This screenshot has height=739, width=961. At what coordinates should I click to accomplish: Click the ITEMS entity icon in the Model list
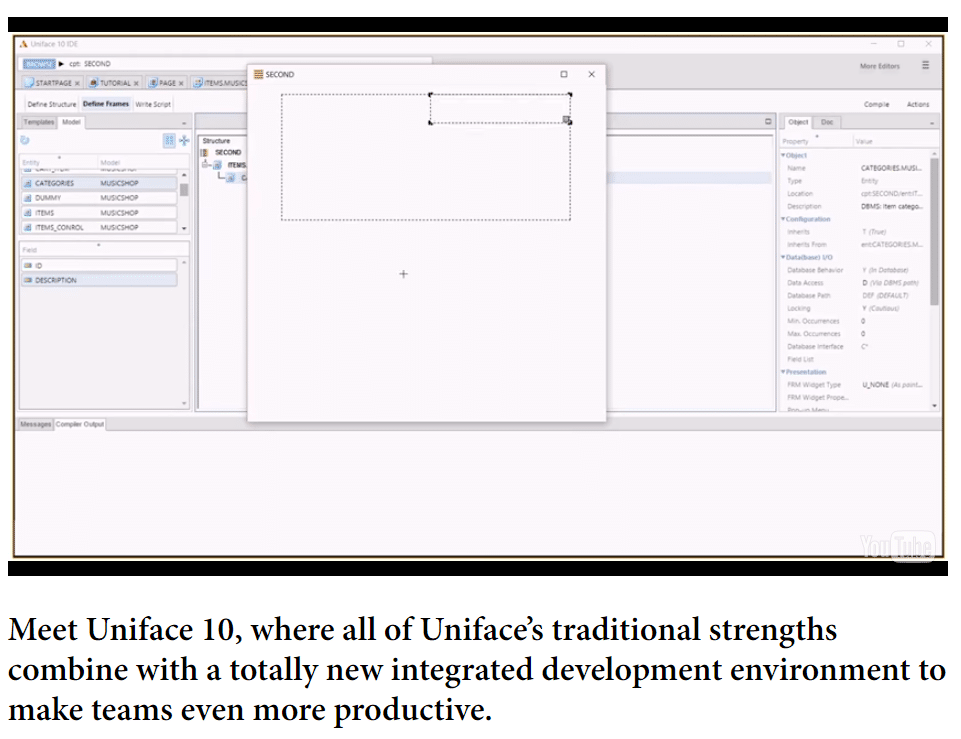point(28,213)
